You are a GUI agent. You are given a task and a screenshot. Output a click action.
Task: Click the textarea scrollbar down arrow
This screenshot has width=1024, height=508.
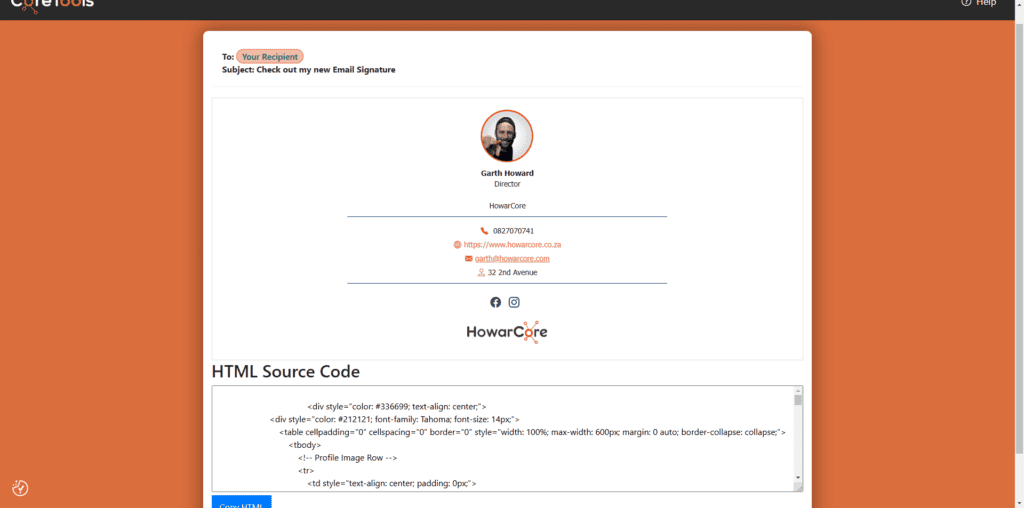coord(797,478)
